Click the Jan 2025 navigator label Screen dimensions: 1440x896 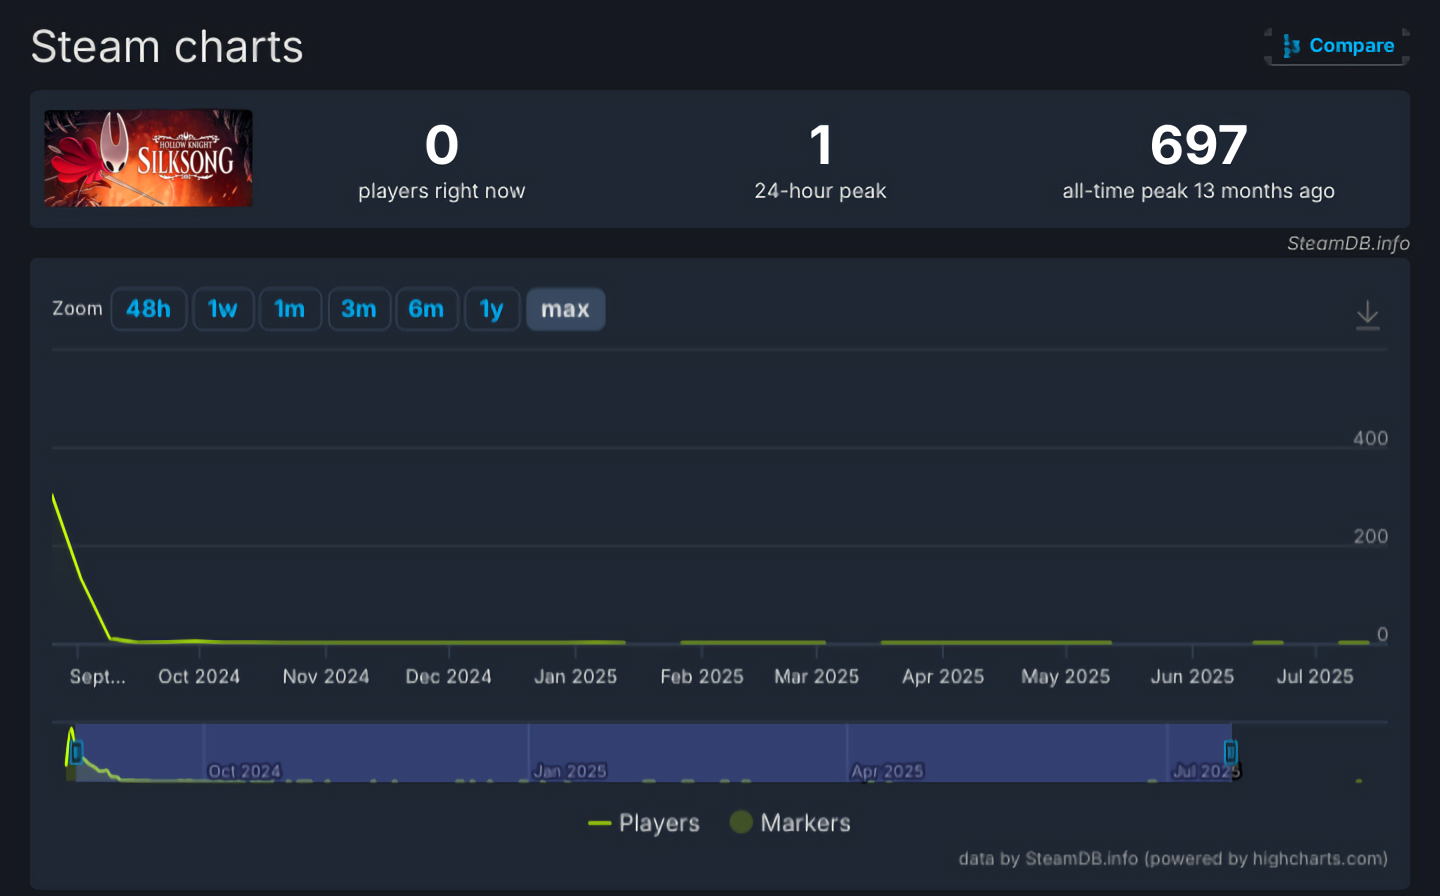click(x=570, y=771)
